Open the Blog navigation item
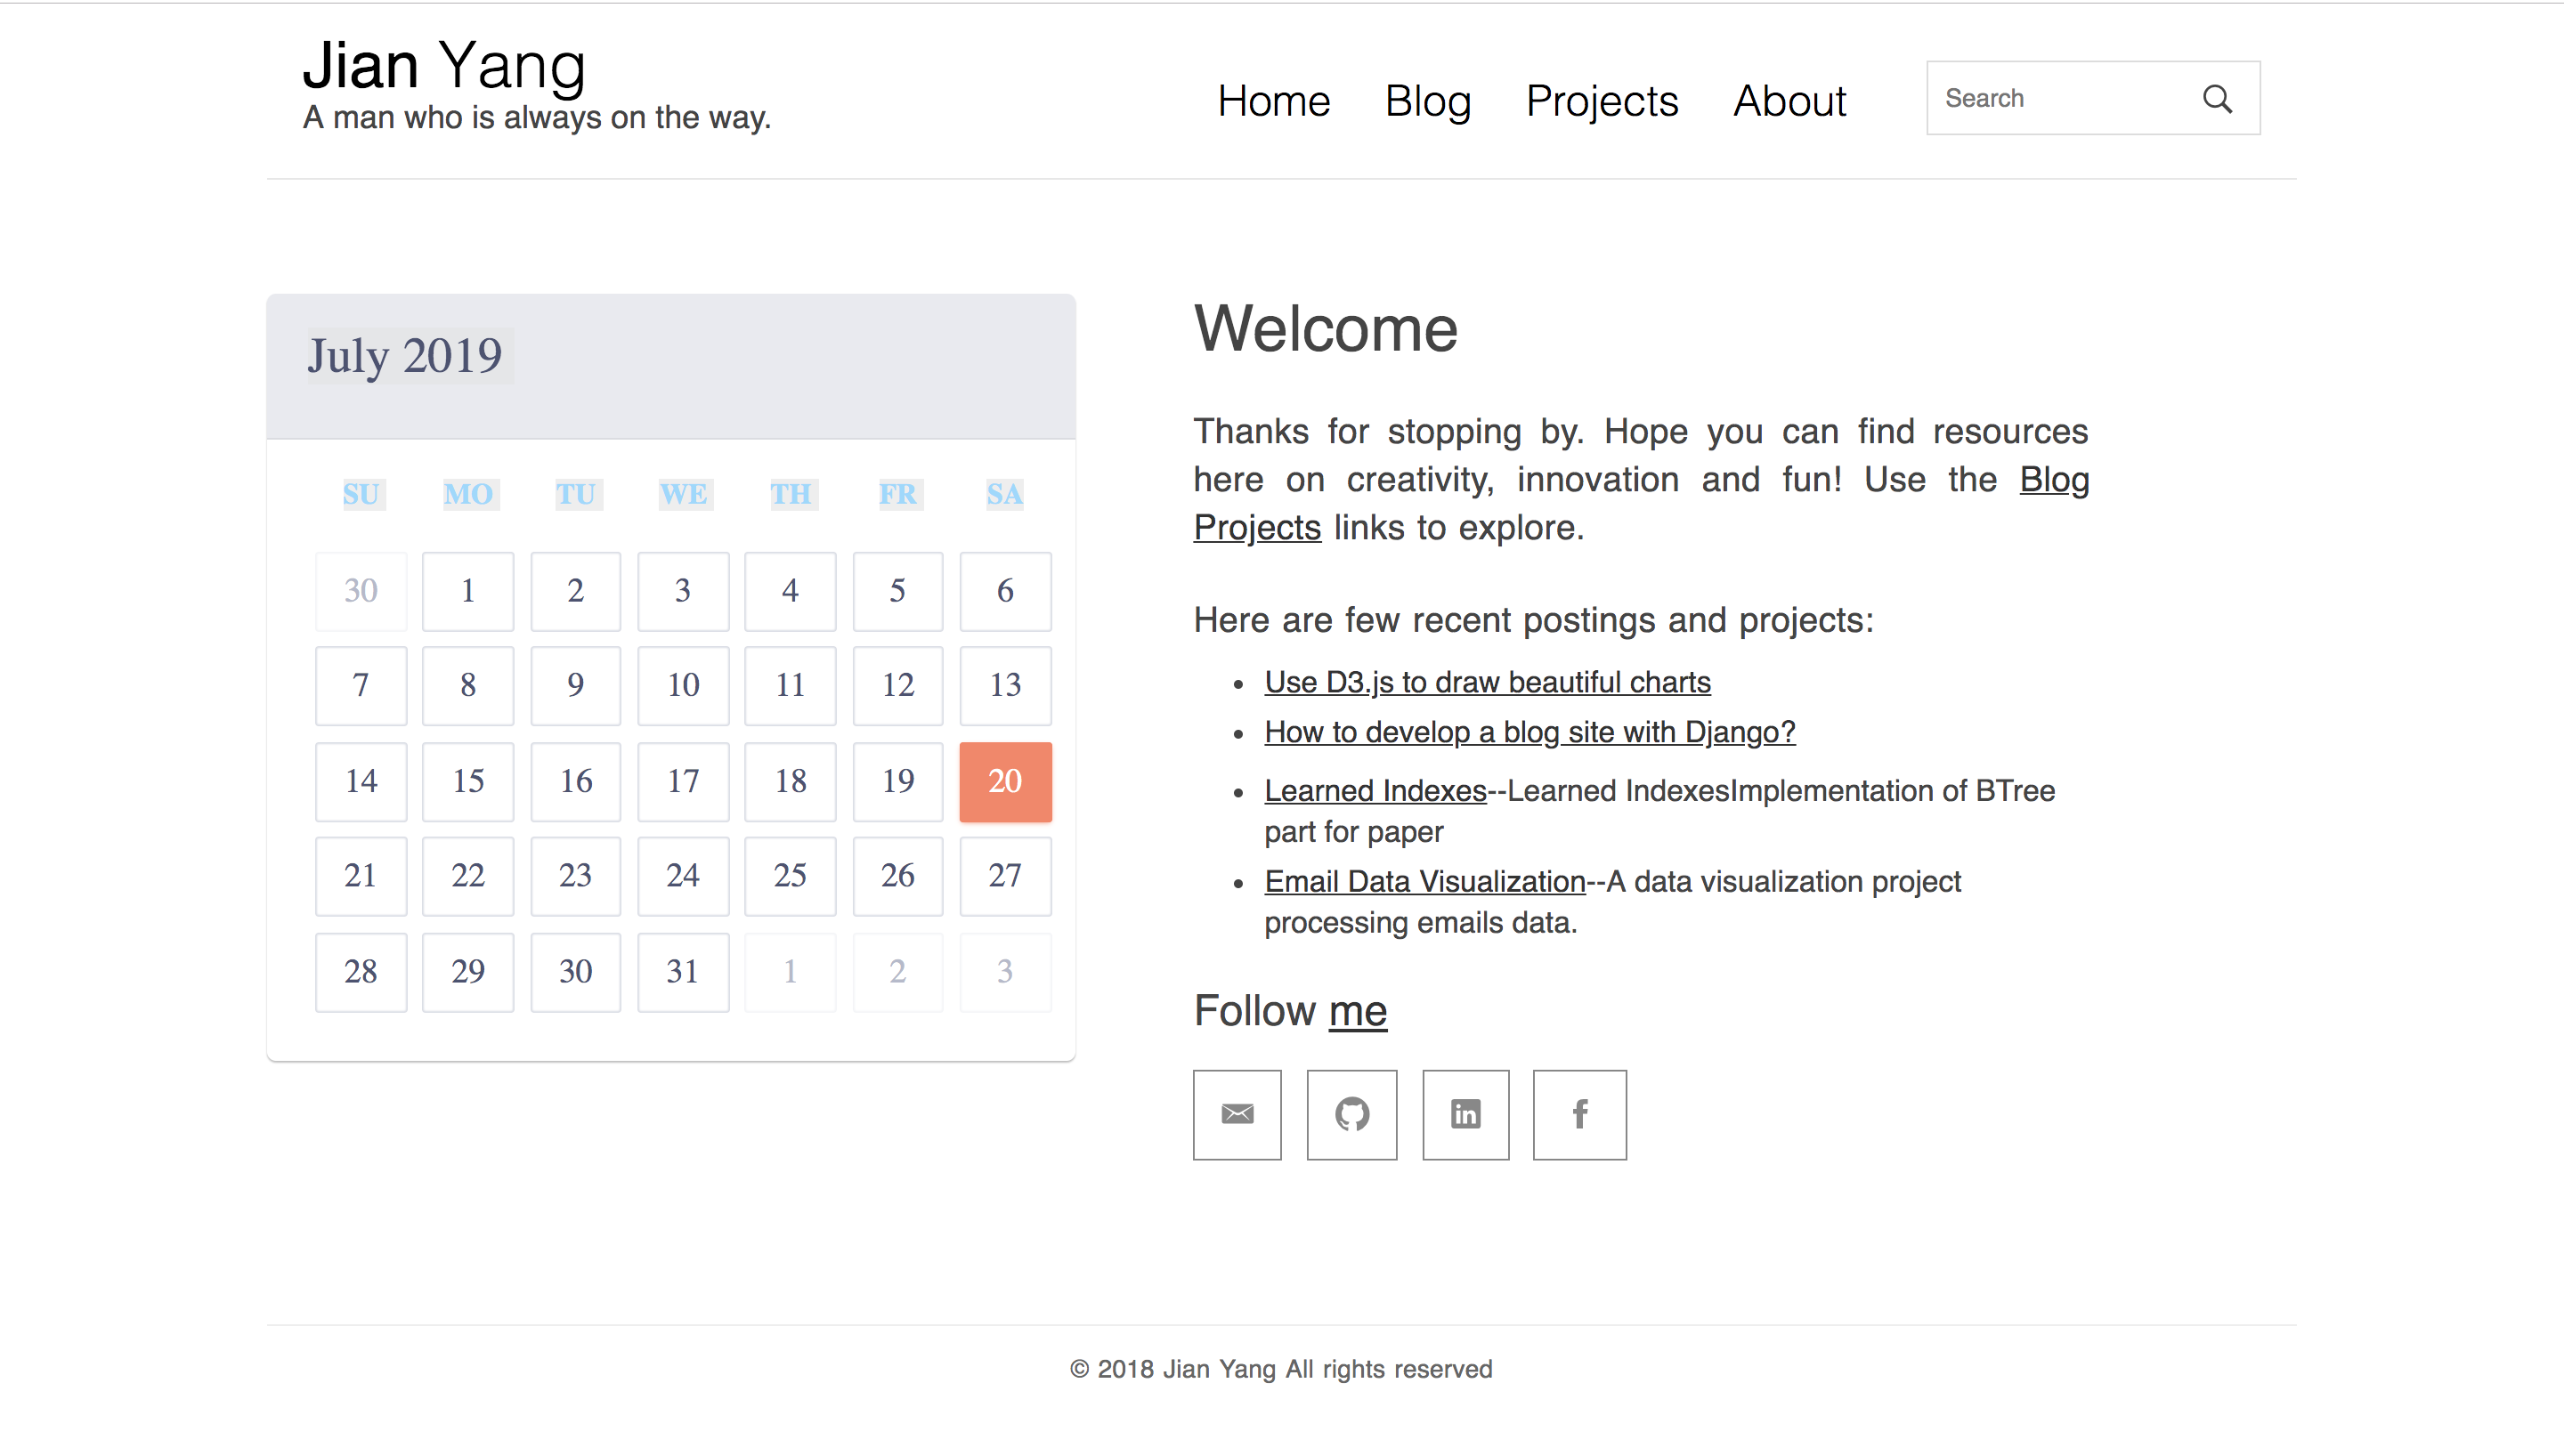The image size is (2564, 1456). [x=1427, y=101]
